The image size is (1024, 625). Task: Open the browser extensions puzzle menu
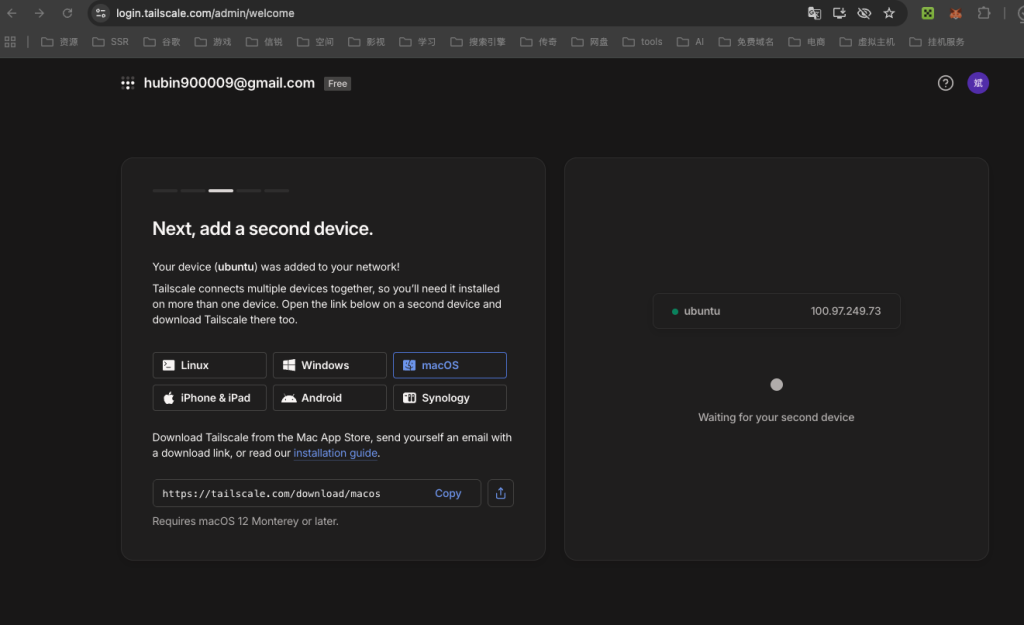982,14
